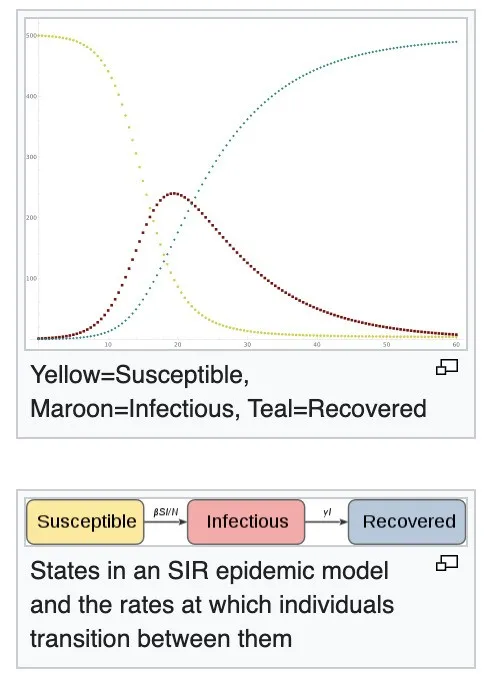Click the y-axis tick label 300
Image resolution: width=500 pixels, height=674 pixels.
[x=31, y=157]
